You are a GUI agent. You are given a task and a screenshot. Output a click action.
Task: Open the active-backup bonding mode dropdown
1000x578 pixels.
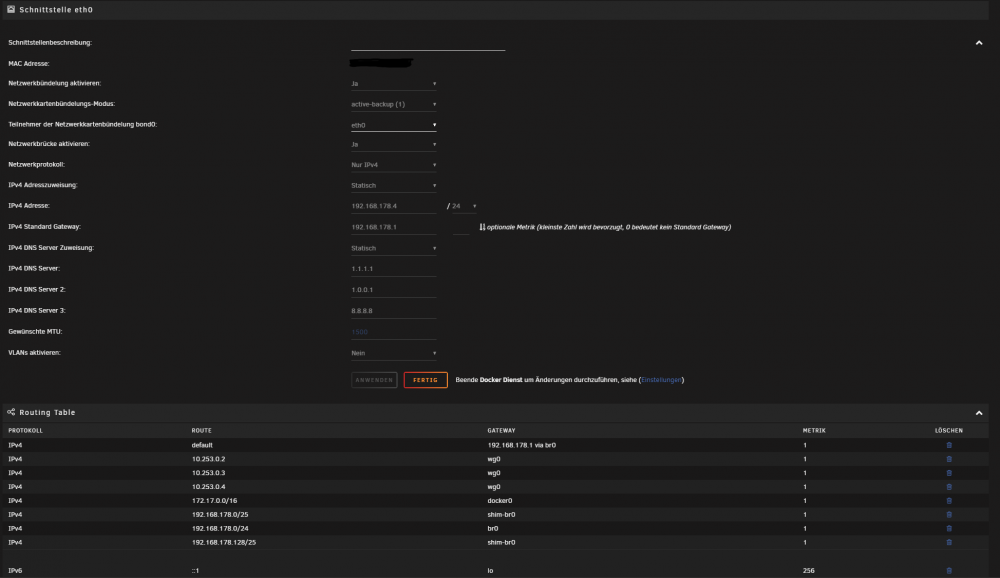coord(393,104)
